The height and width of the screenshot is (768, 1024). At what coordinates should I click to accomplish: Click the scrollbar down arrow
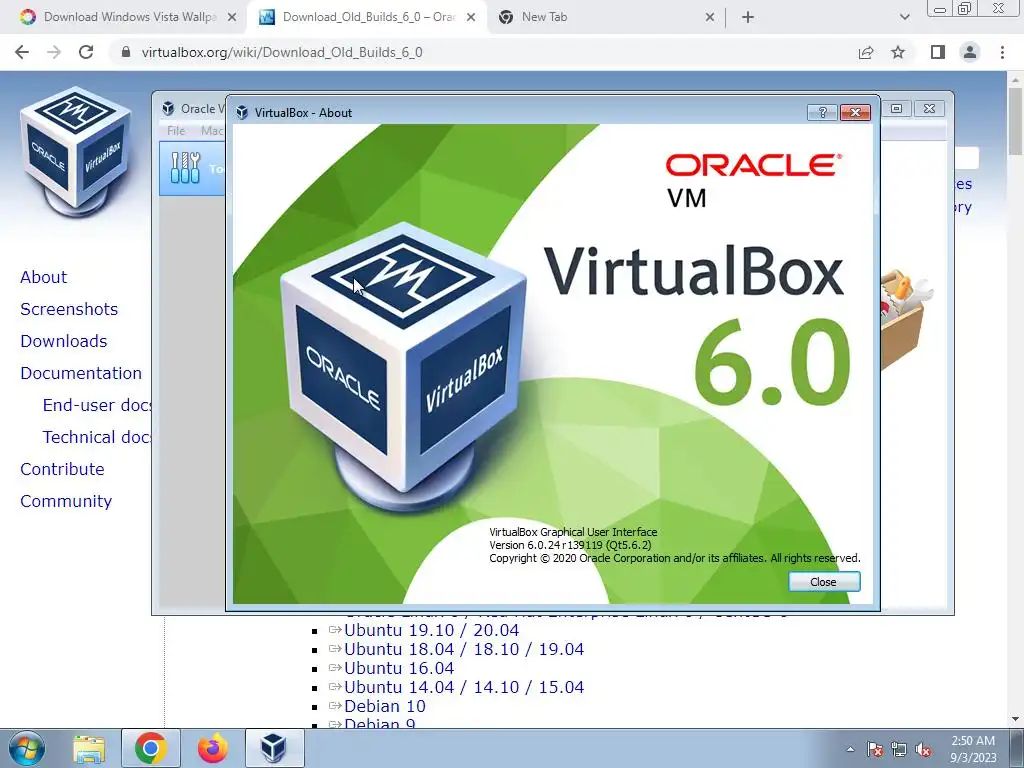coord(1016,719)
